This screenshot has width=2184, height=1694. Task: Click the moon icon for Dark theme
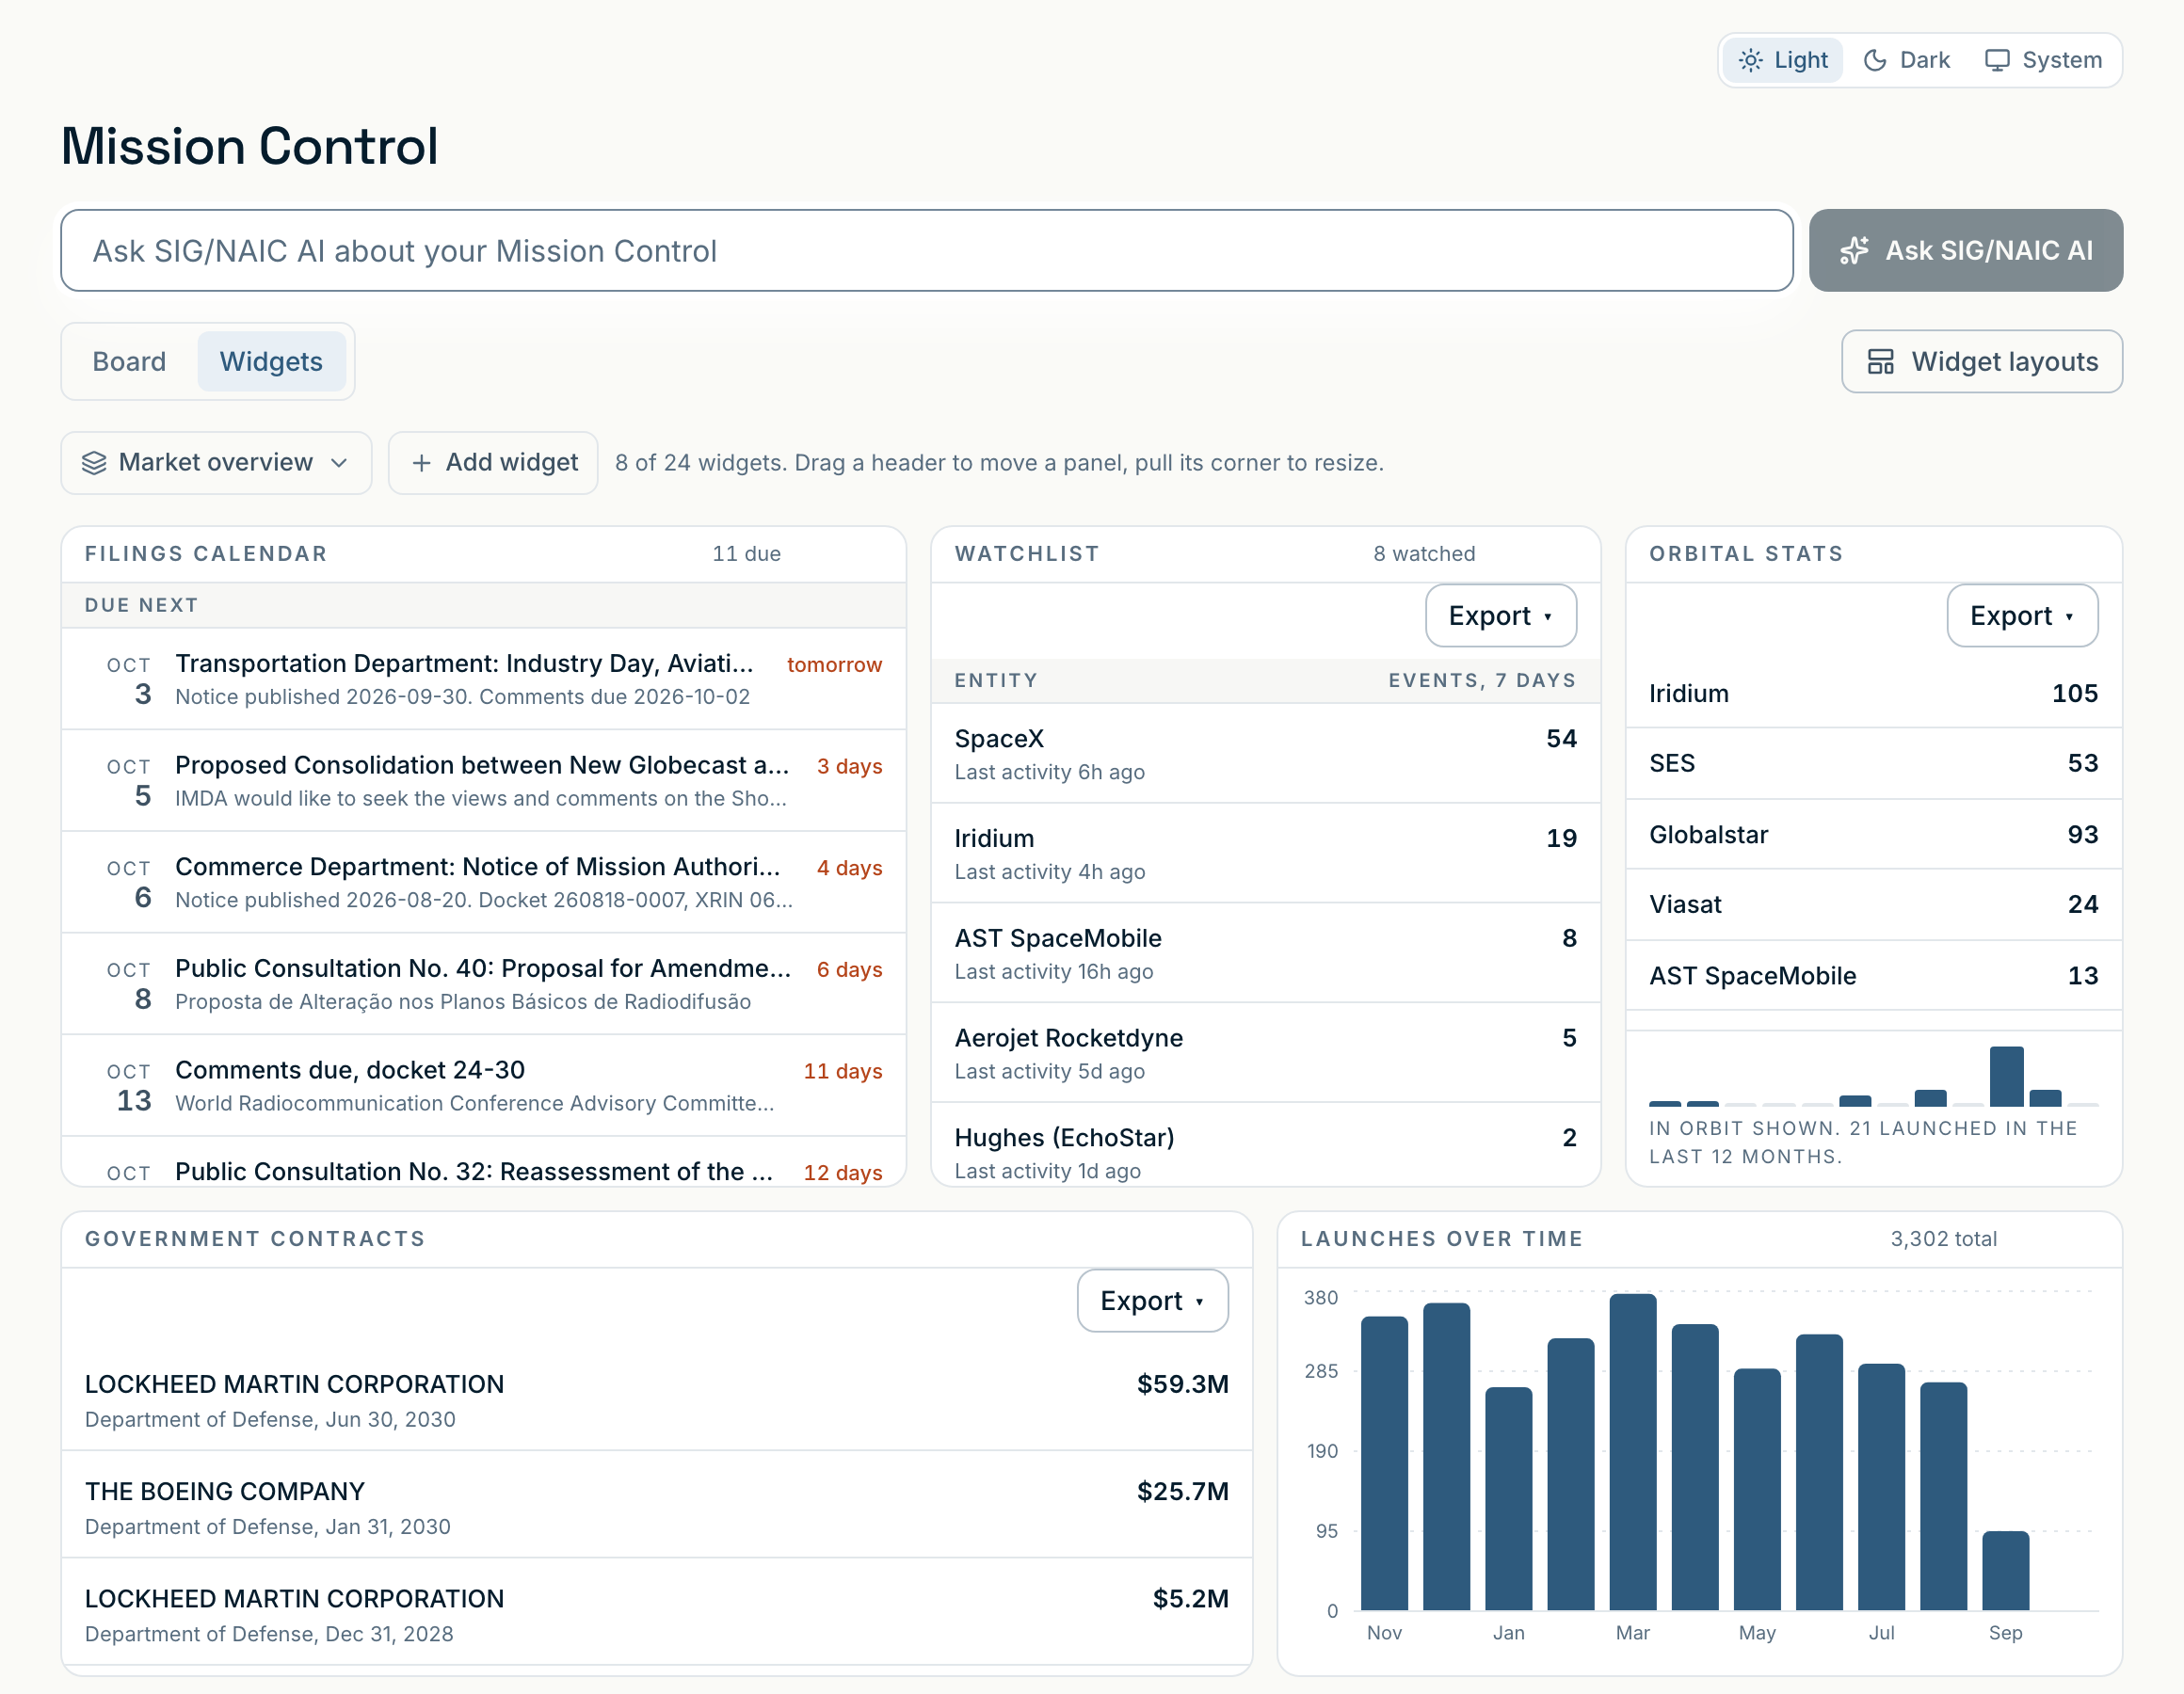(x=1875, y=60)
